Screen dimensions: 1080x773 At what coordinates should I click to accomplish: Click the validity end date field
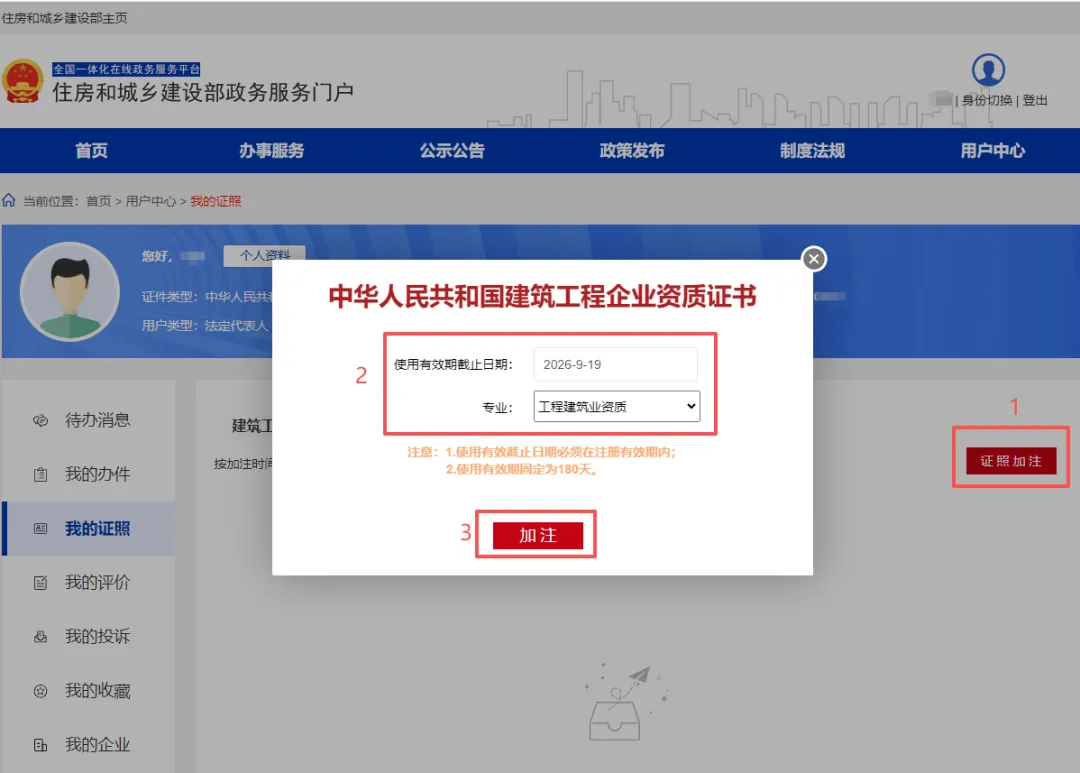click(615, 364)
